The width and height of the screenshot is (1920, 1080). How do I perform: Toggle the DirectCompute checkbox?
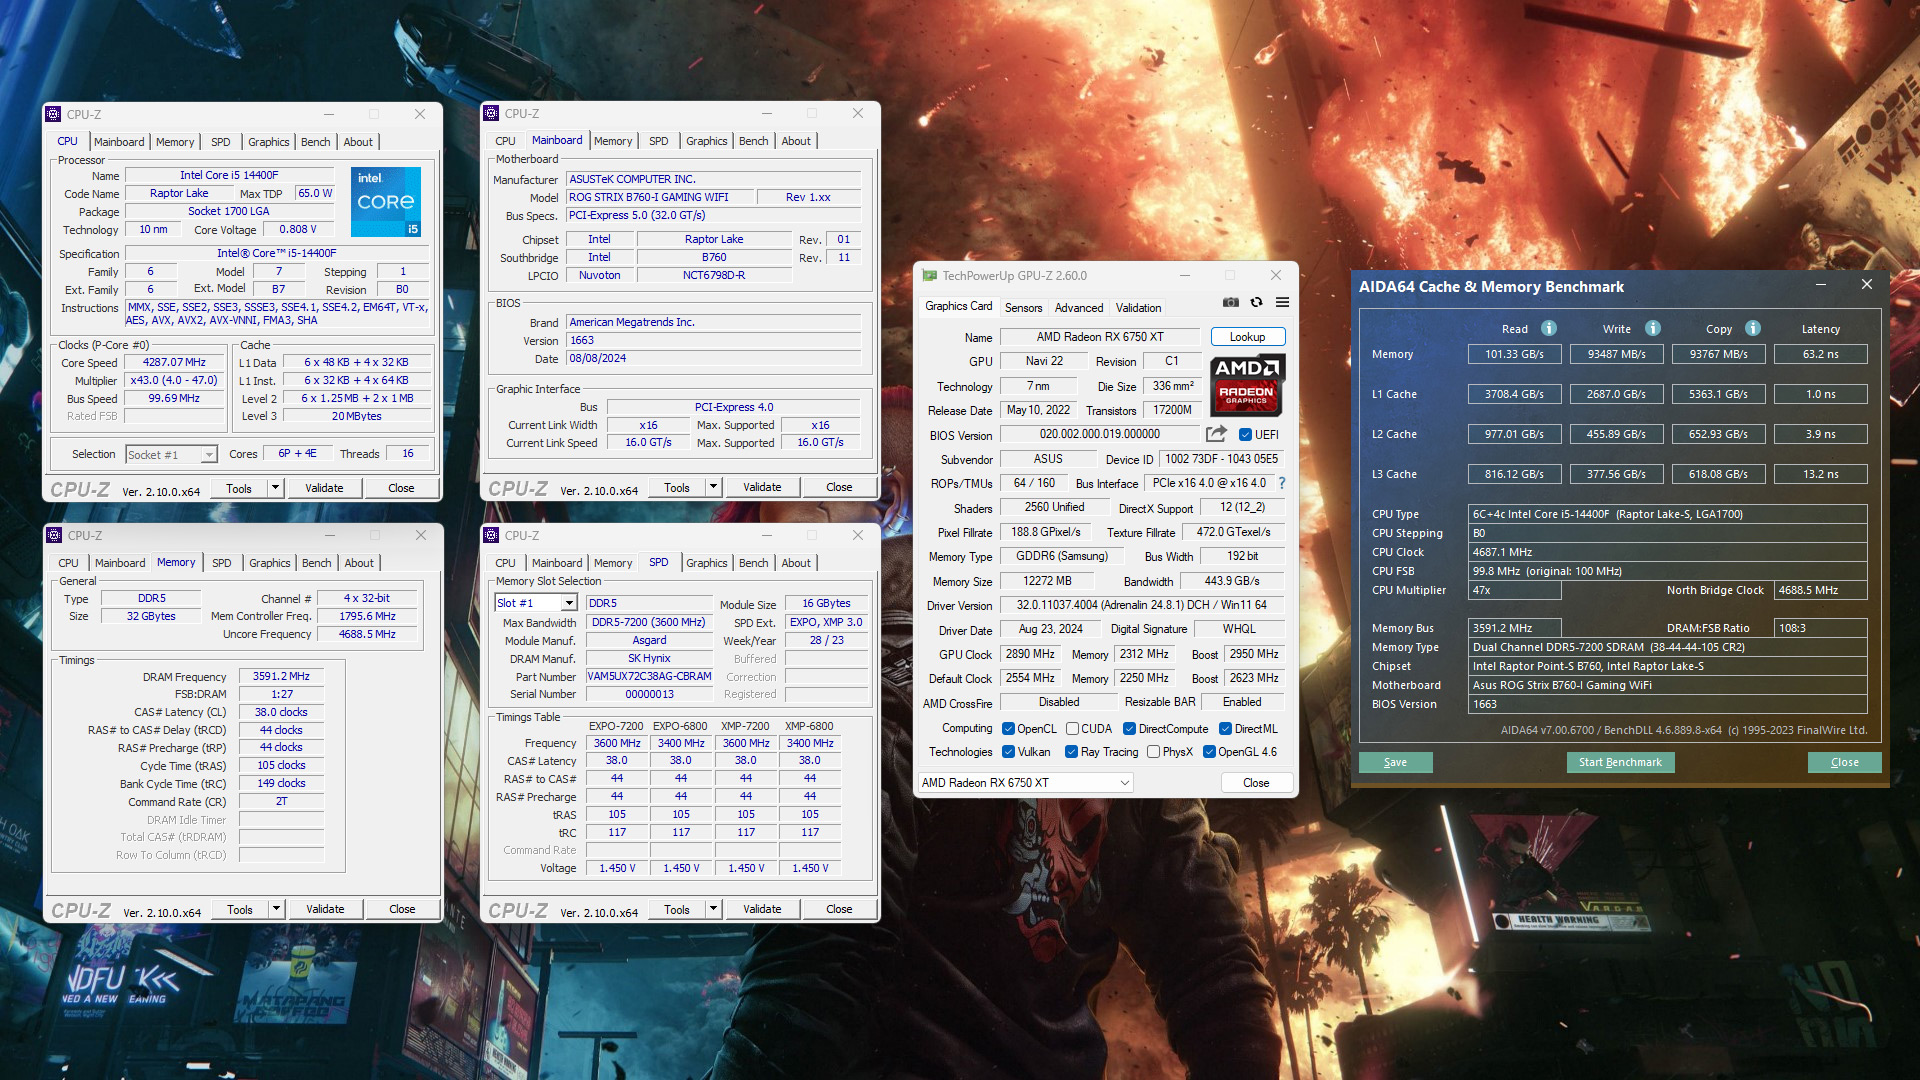click(1129, 729)
